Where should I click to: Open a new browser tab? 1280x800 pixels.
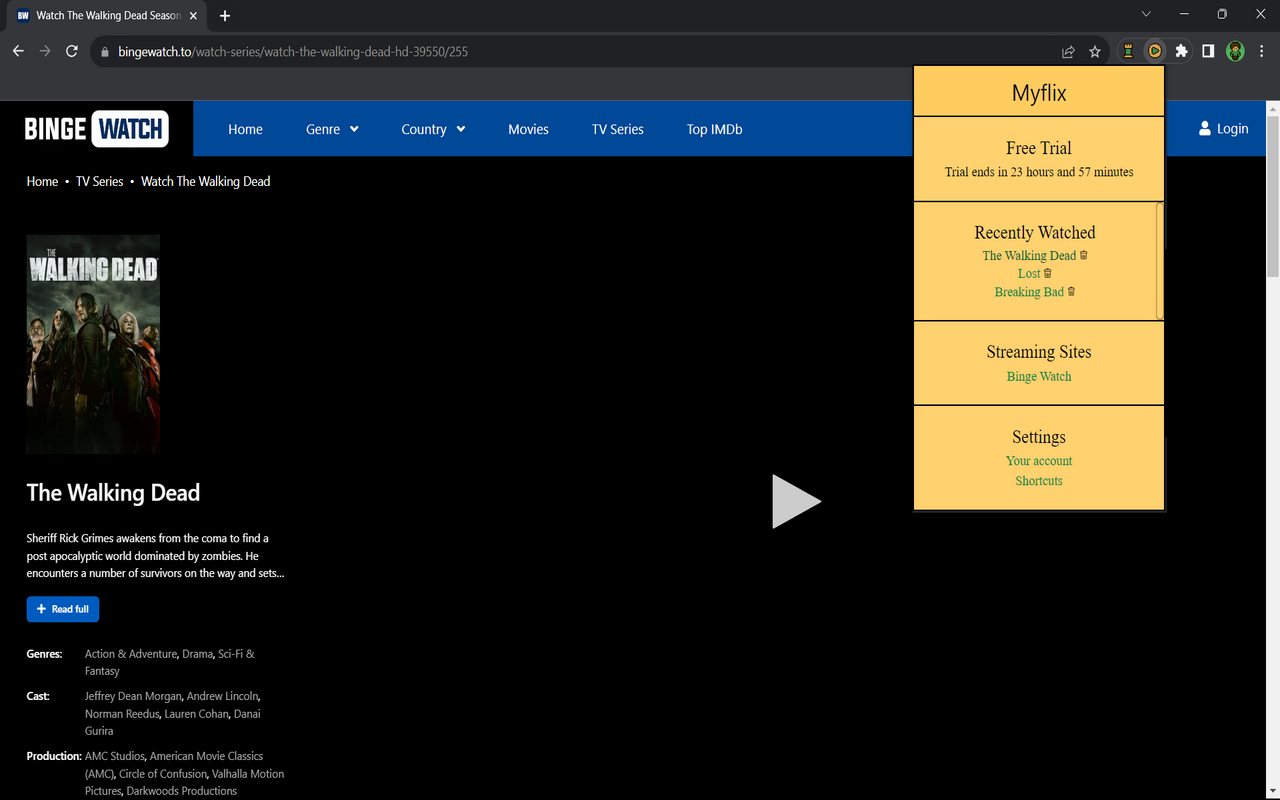224,15
